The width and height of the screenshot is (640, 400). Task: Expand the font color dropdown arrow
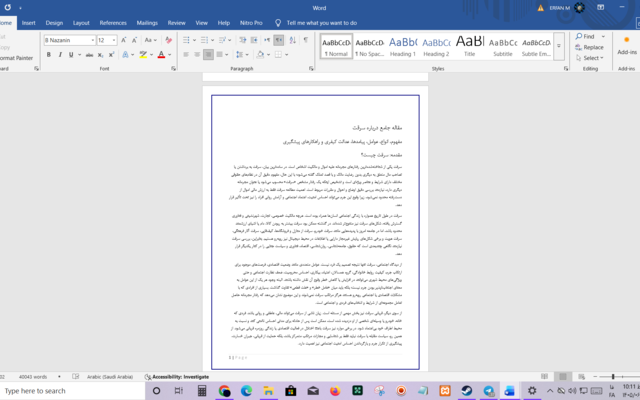click(x=170, y=55)
